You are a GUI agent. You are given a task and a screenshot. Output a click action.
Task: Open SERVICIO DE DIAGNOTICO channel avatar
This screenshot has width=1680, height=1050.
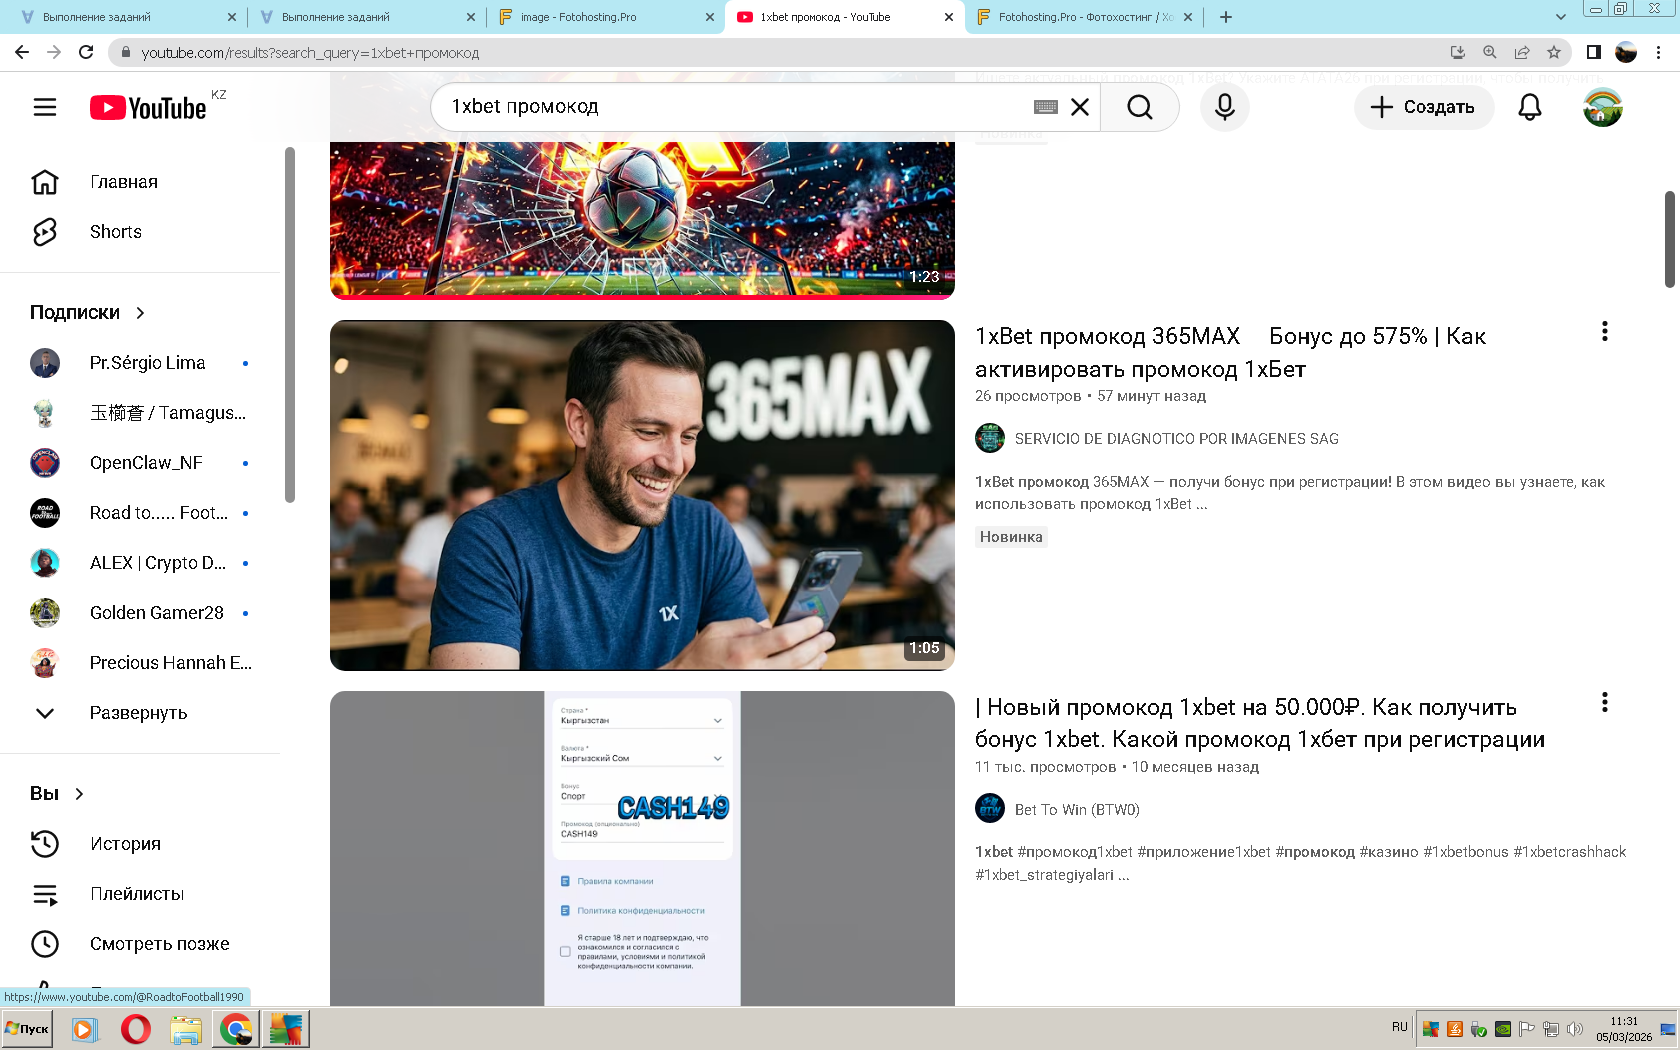point(990,438)
